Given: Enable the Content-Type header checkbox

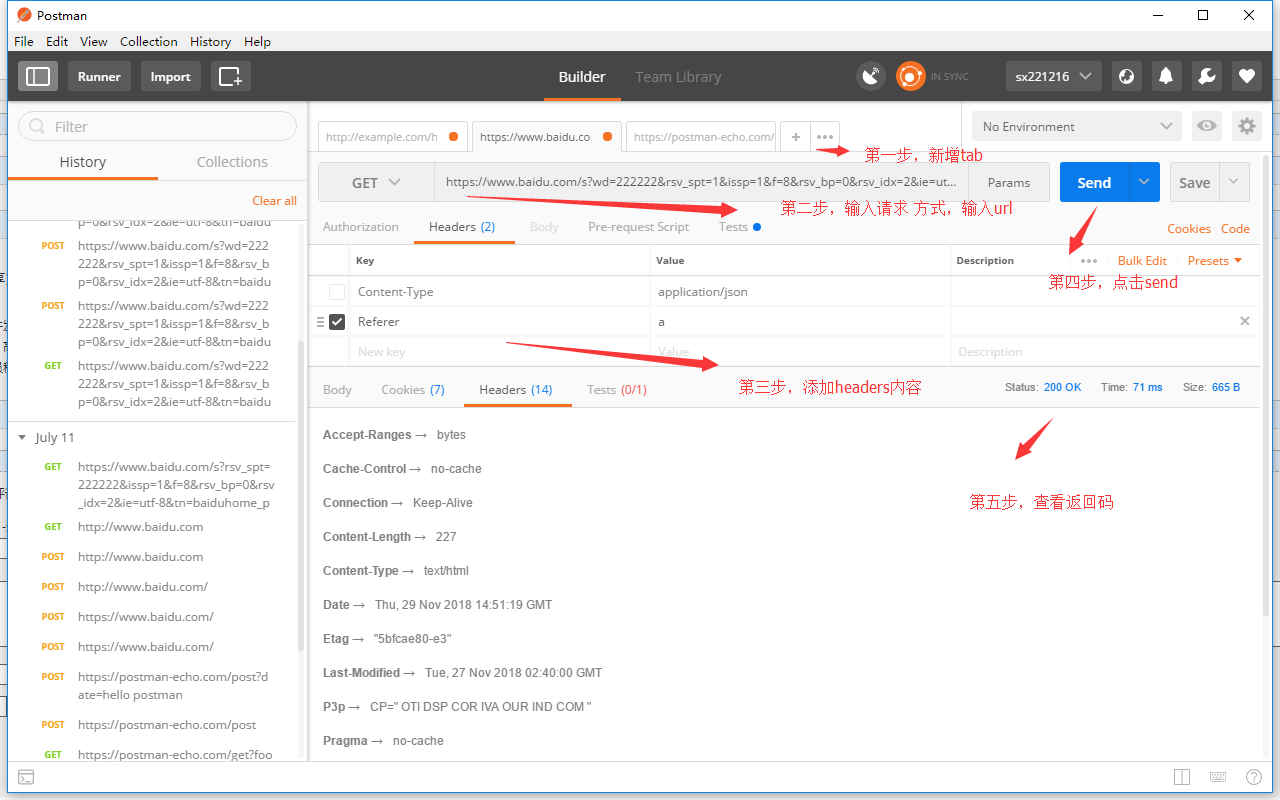Looking at the screenshot, I should pyautogui.click(x=337, y=292).
